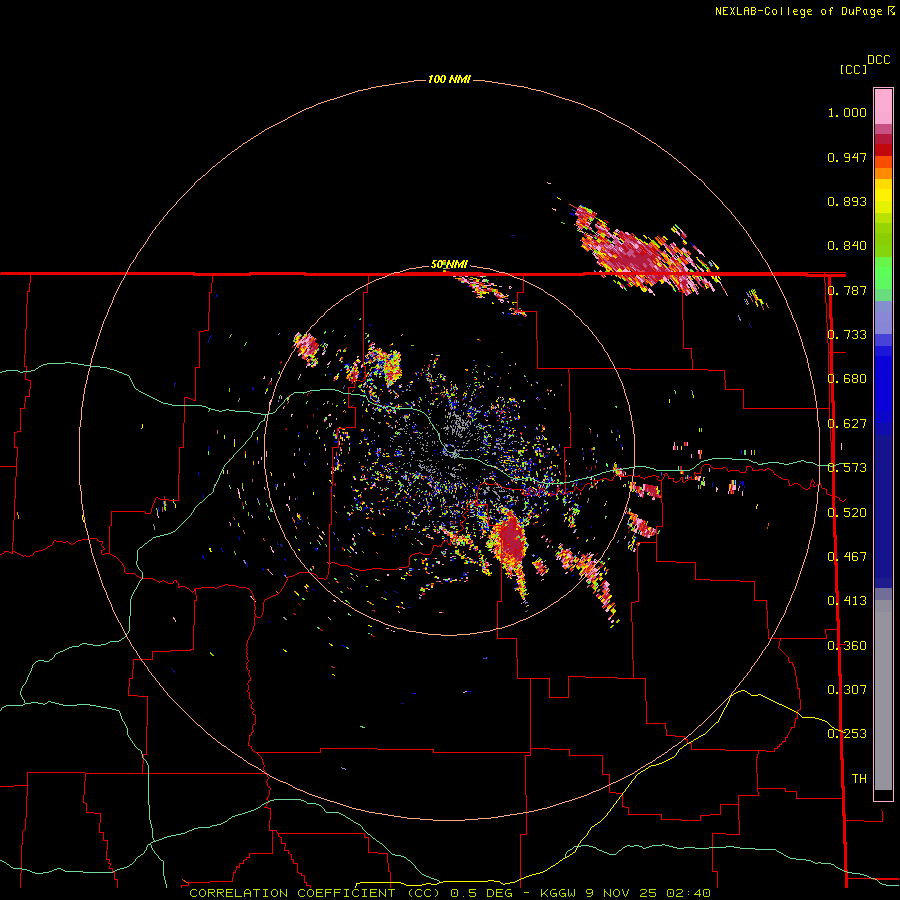Select the 0.413 scale value
Image resolution: width=900 pixels, height=900 pixels.
[847, 601]
